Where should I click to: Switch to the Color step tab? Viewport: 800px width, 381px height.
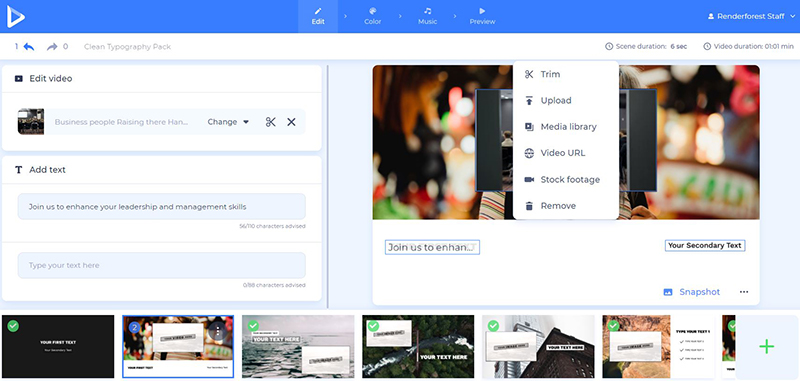click(372, 16)
